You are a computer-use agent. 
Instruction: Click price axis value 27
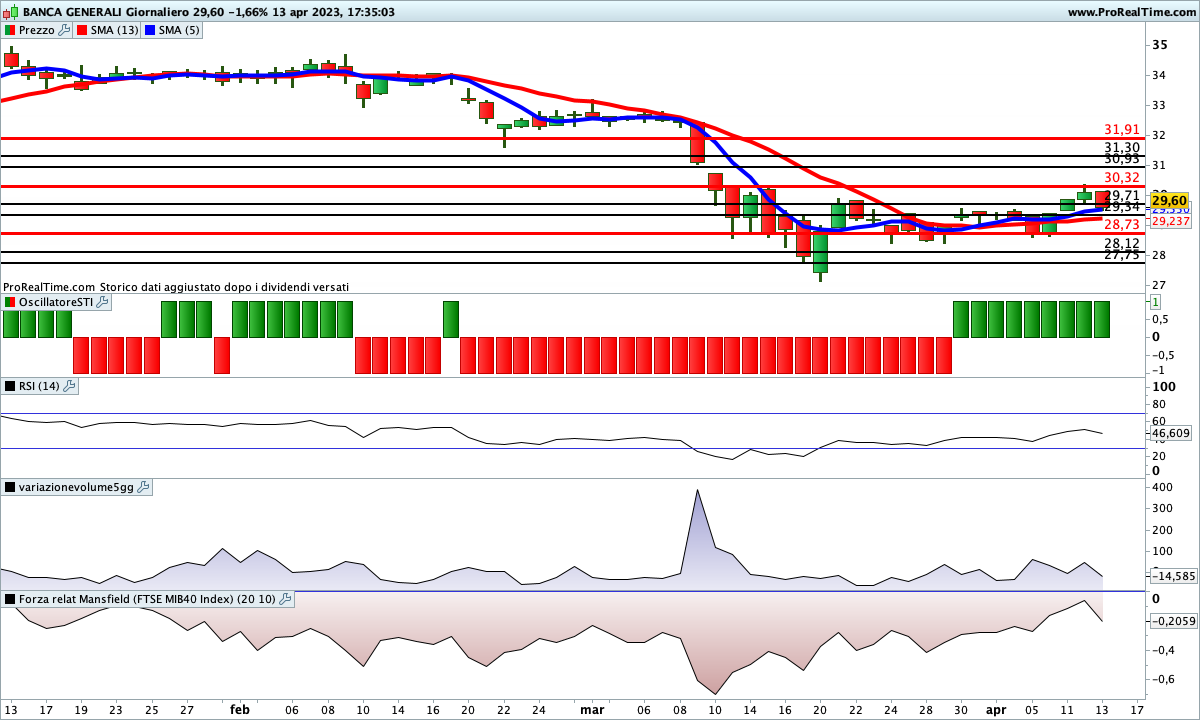(x=1159, y=285)
